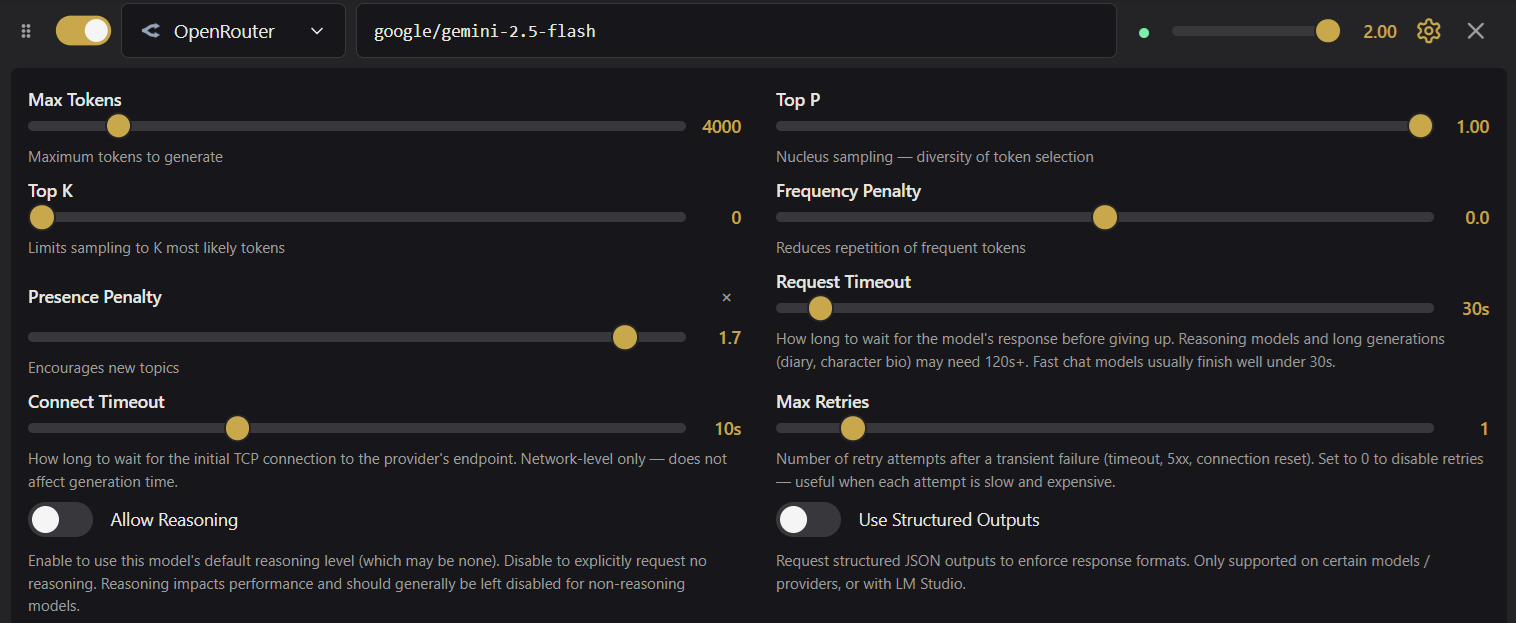Click the Top K slider handle
1516x623 pixels.
pyautogui.click(x=42, y=217)
